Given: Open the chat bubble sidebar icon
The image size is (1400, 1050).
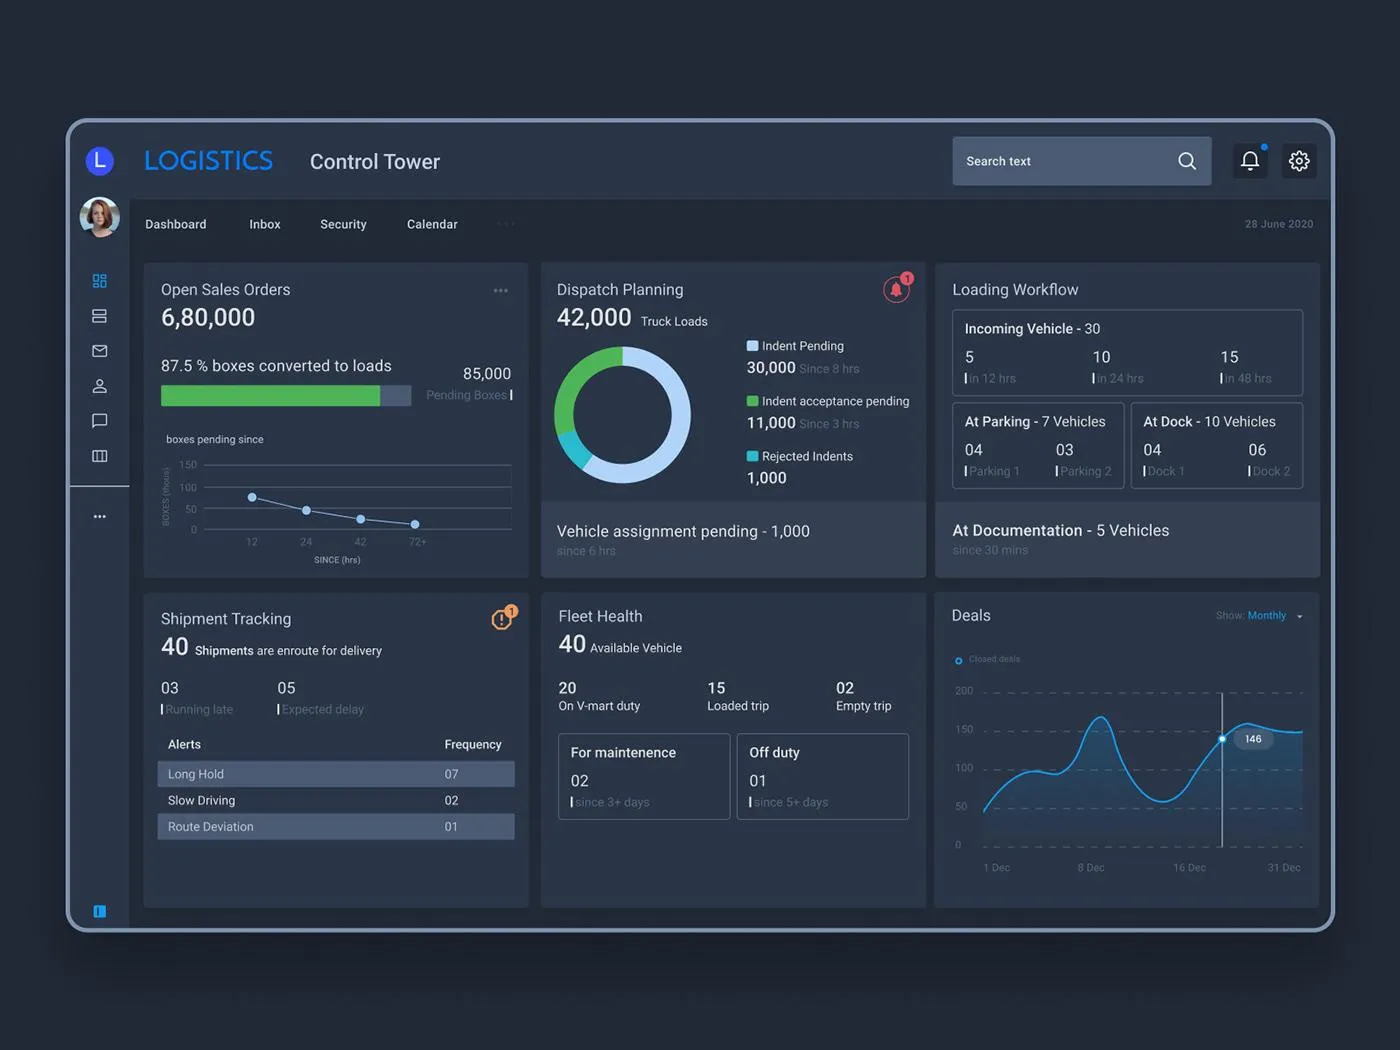Looking at the screenshot, I should click(99, 421).
